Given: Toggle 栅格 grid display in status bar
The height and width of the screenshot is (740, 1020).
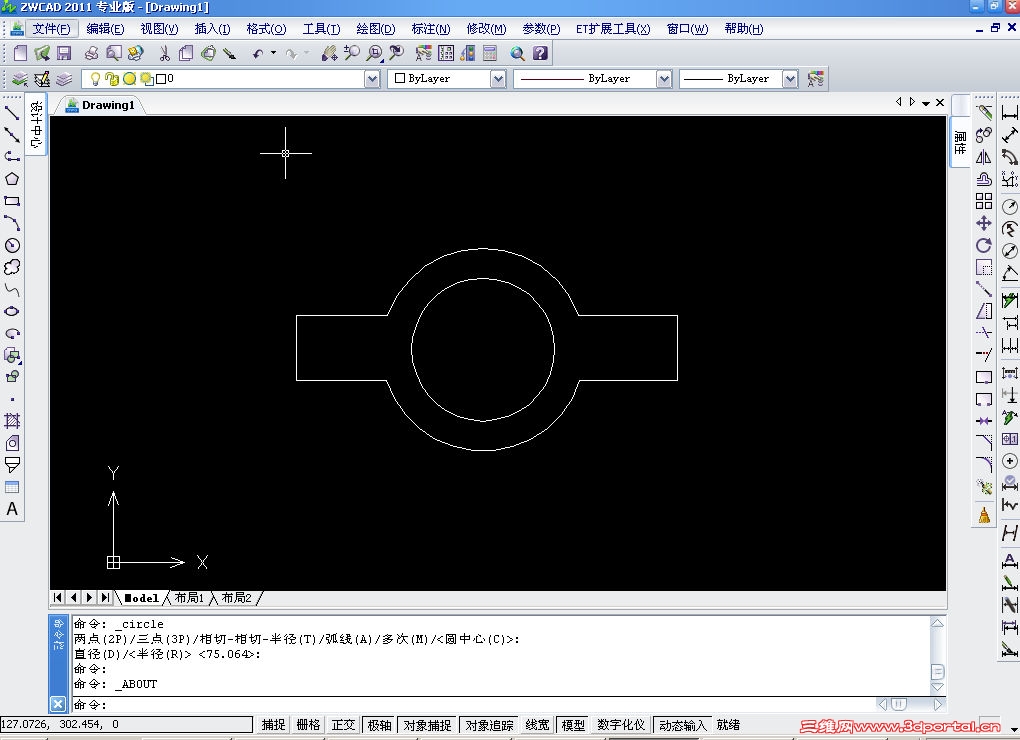Looking at the screenshot, I should tap(308, 724).
